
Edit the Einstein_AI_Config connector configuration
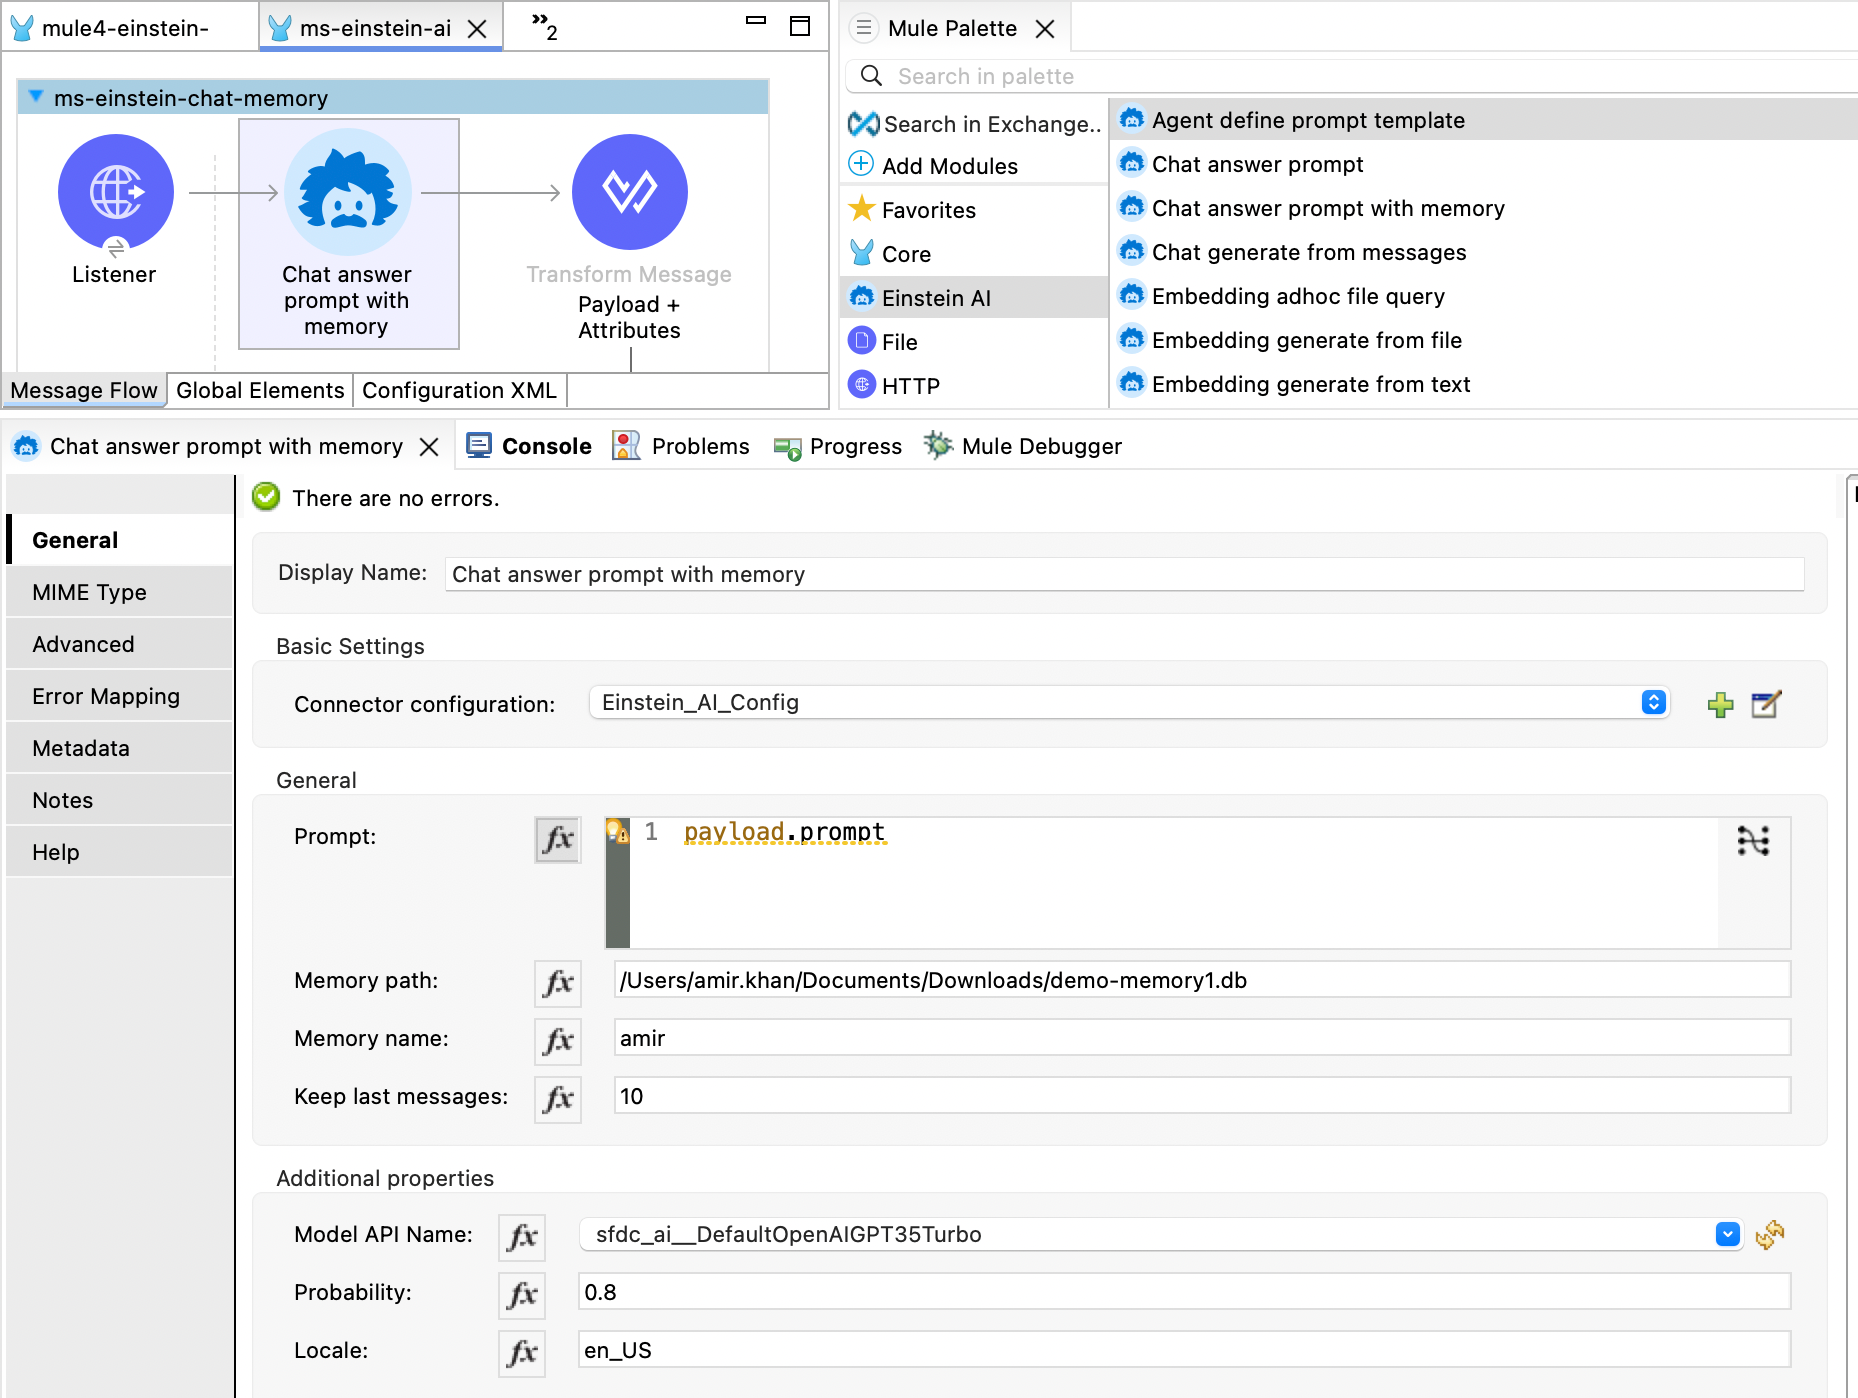tap(1766, 705)
